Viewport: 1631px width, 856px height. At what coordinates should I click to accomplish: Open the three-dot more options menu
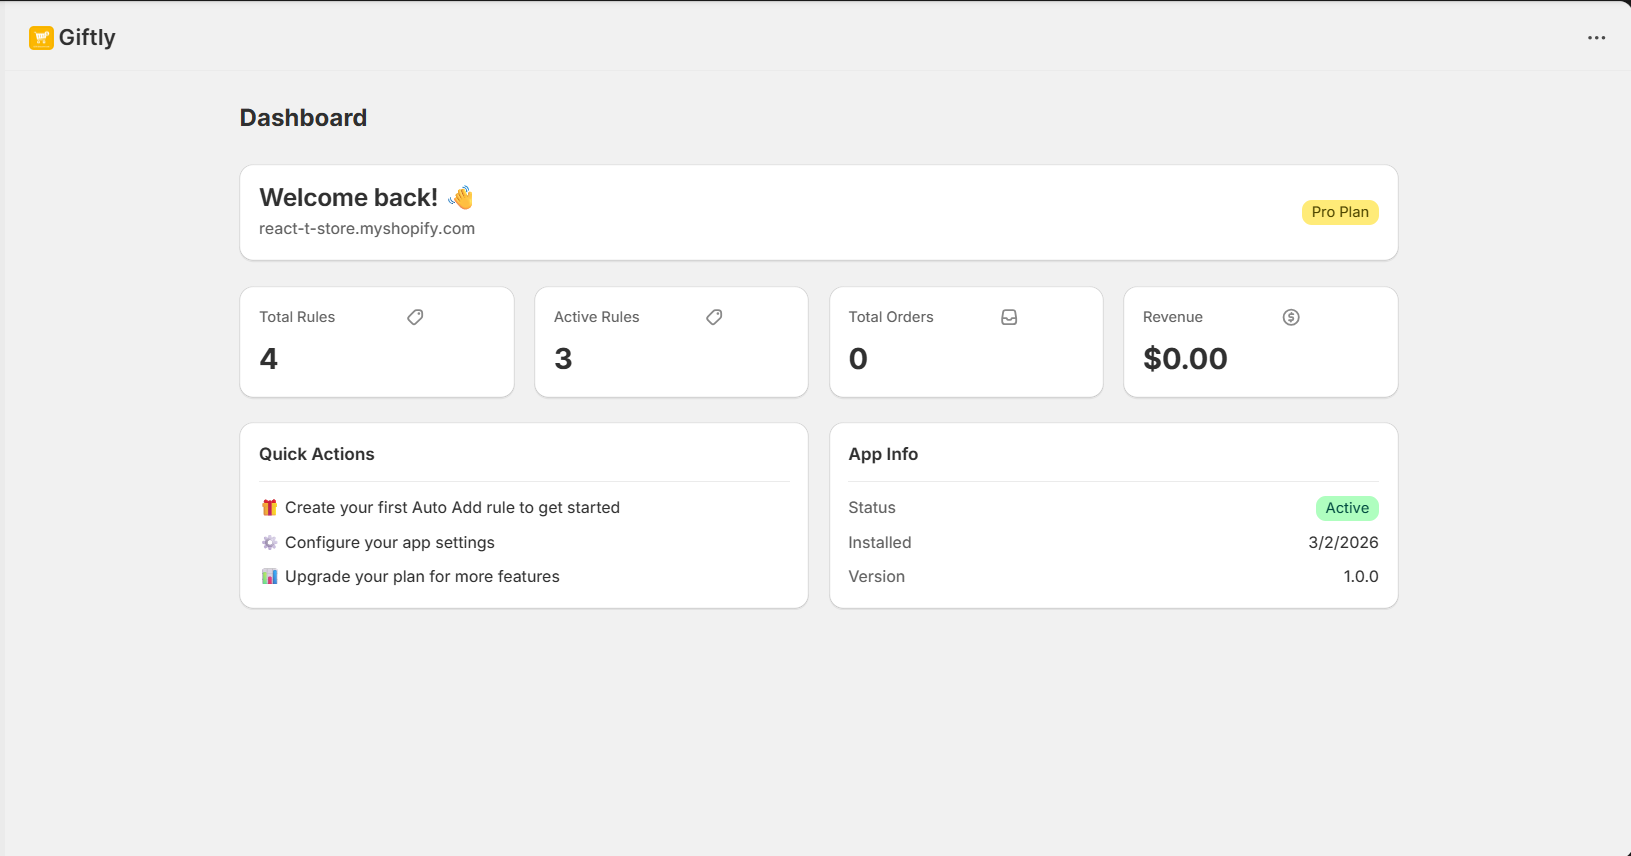[1596, 38]
